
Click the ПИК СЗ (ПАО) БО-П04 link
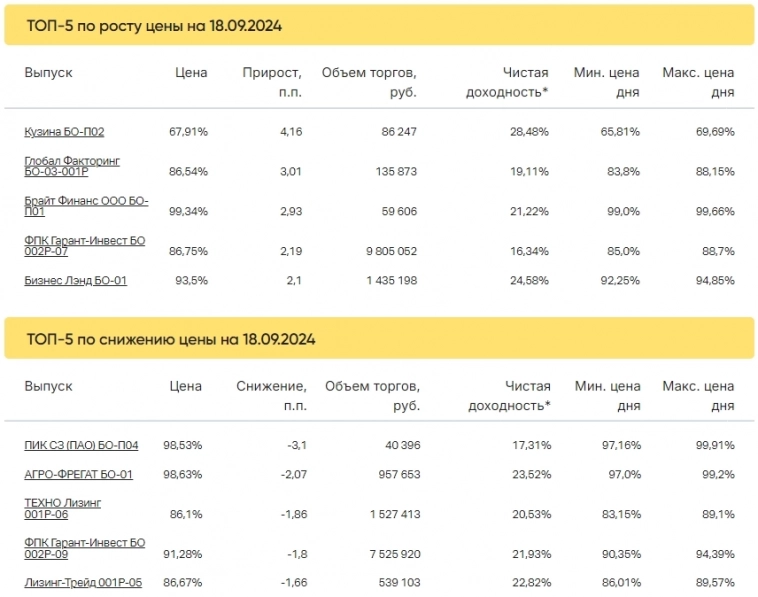pyautogui.click(x=81, y=444)
